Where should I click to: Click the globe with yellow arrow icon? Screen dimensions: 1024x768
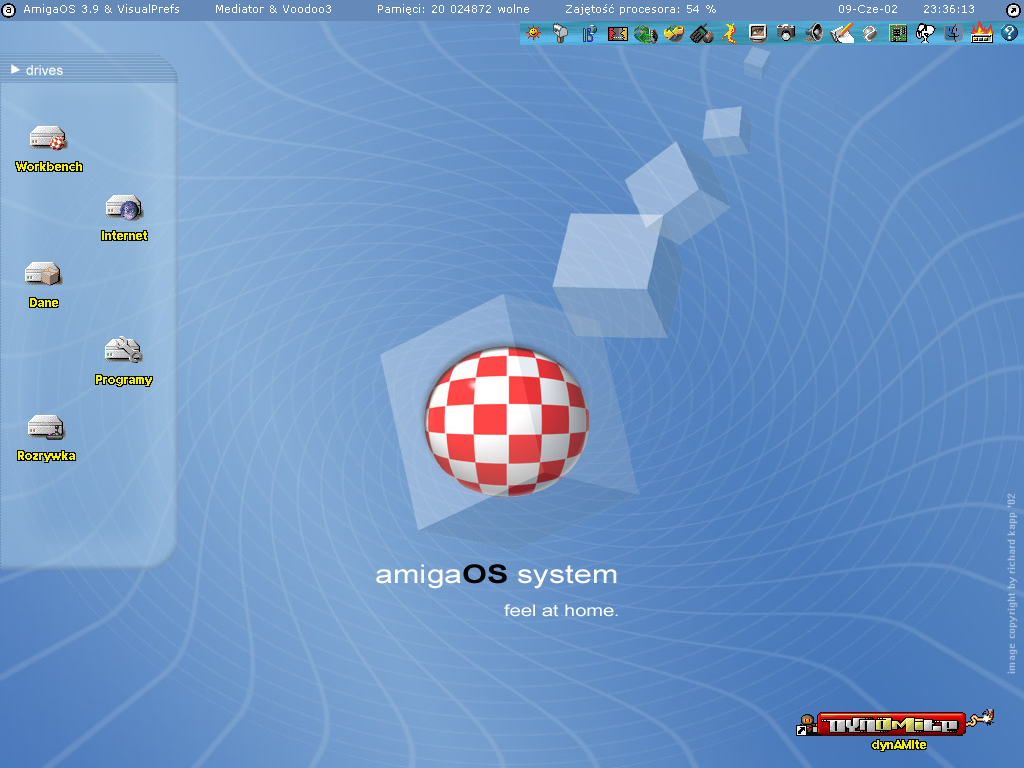[673, 33]
